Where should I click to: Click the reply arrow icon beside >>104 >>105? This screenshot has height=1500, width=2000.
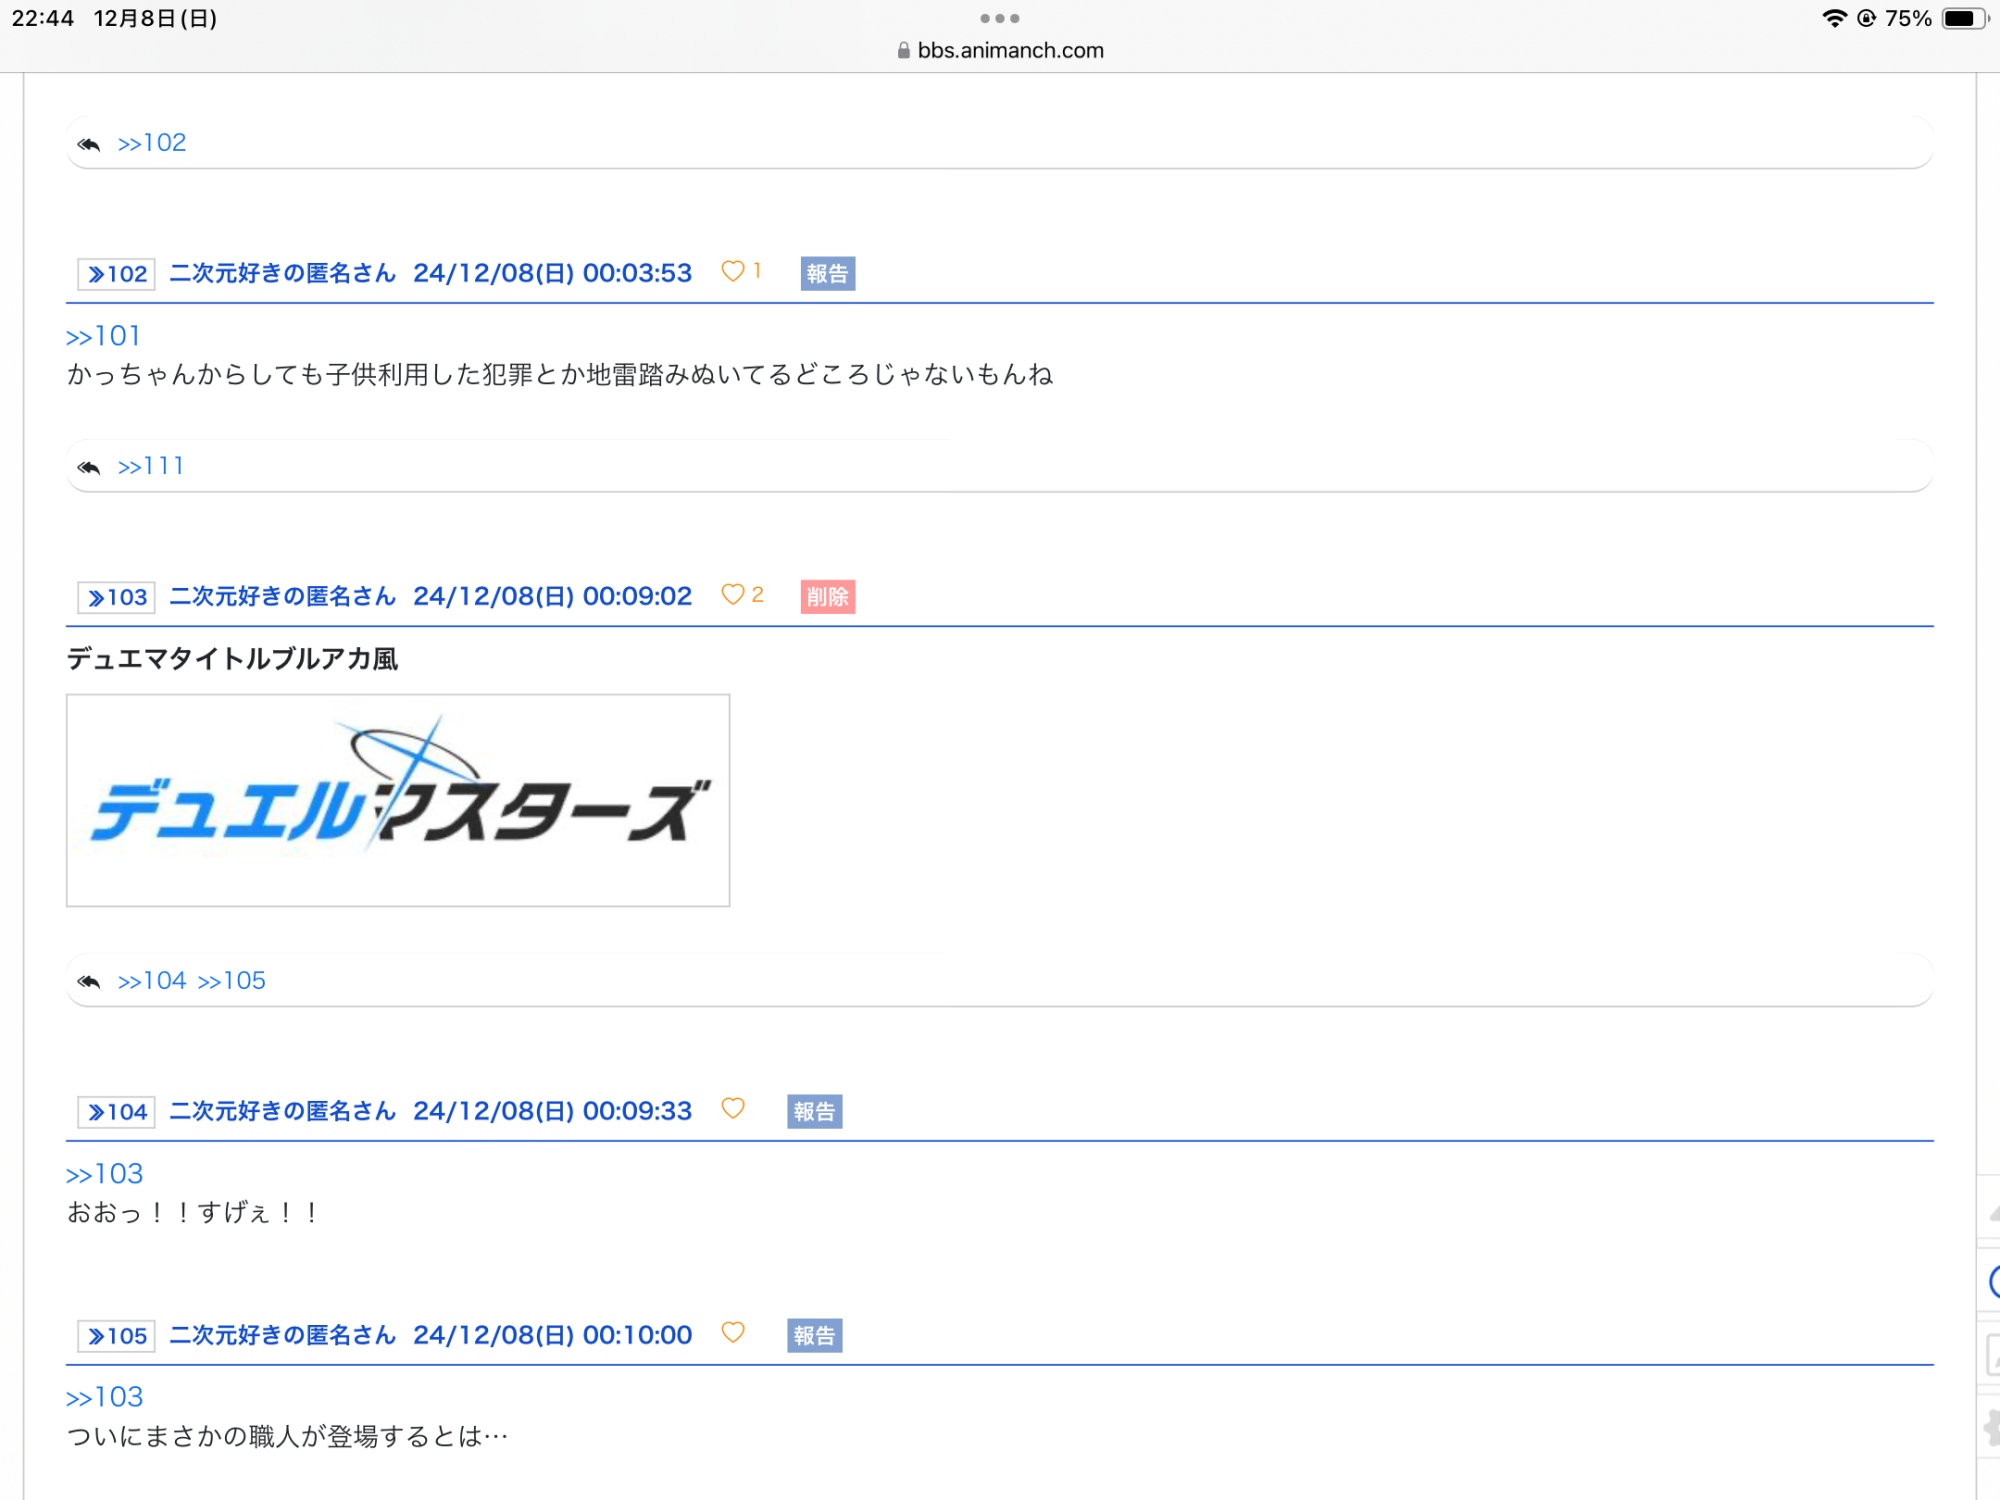tap(89, 981)
